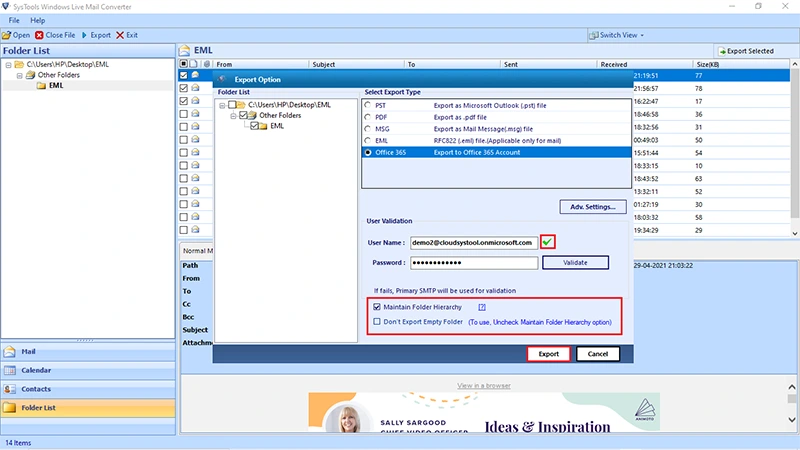800x450 pixels.
Task: Open the Switch View dropdown
Action: (x=617, y=35)
